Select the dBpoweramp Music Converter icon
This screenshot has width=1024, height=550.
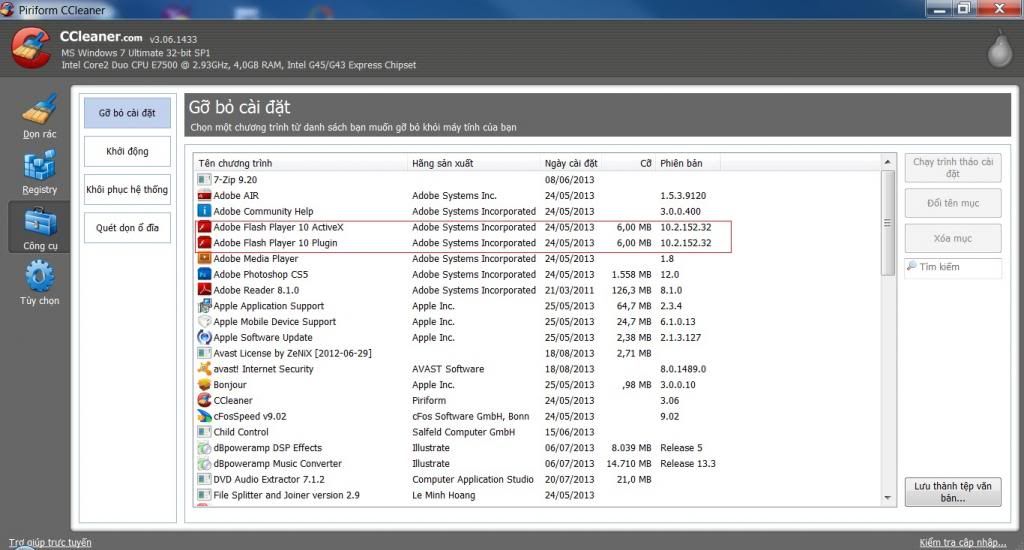(x=204, y=463)
